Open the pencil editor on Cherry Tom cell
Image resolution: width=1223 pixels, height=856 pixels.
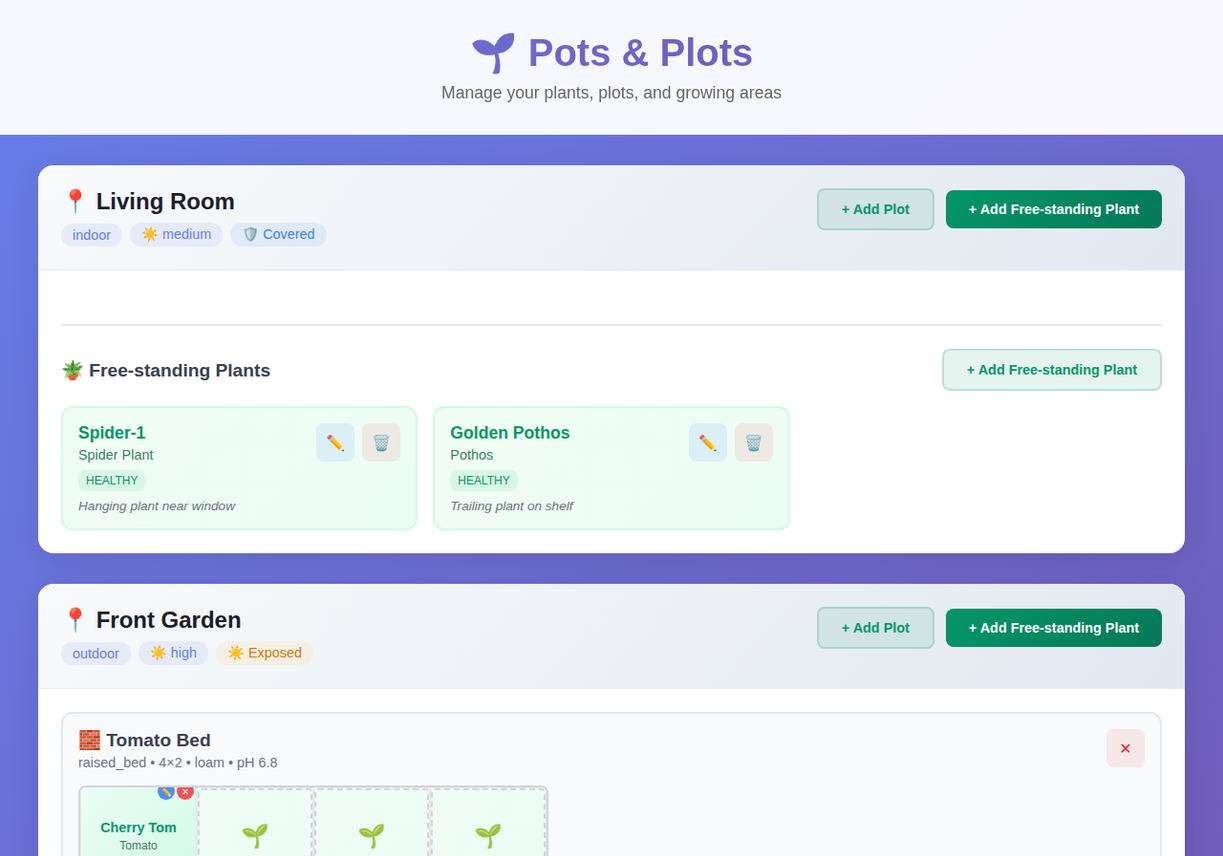click(166, 792)
